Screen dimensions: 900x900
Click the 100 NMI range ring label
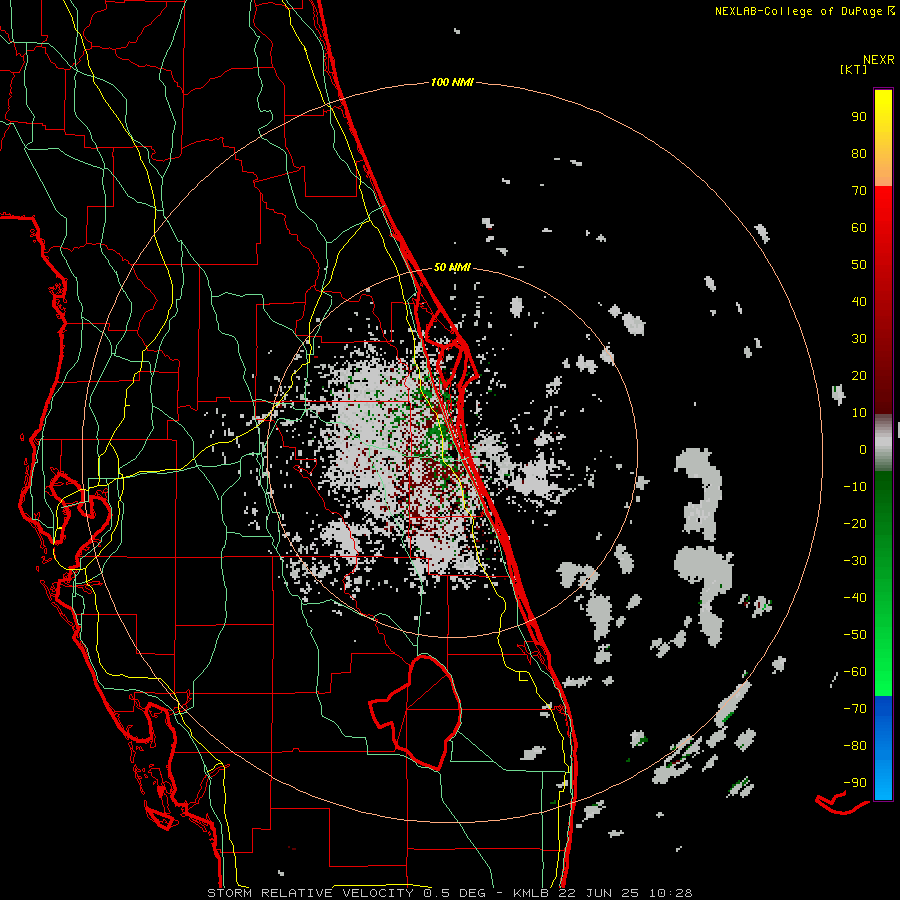452,83
